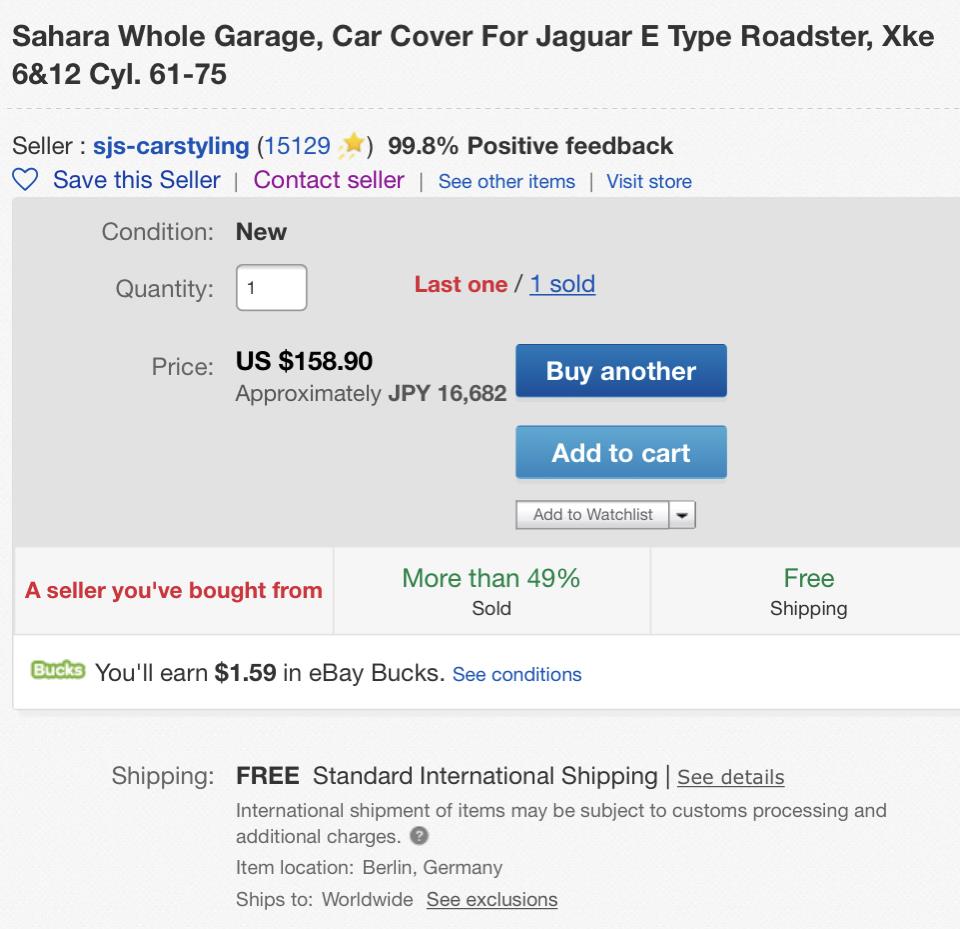Click the Visit store link
The image size is (960, 929).
(649, 181)
